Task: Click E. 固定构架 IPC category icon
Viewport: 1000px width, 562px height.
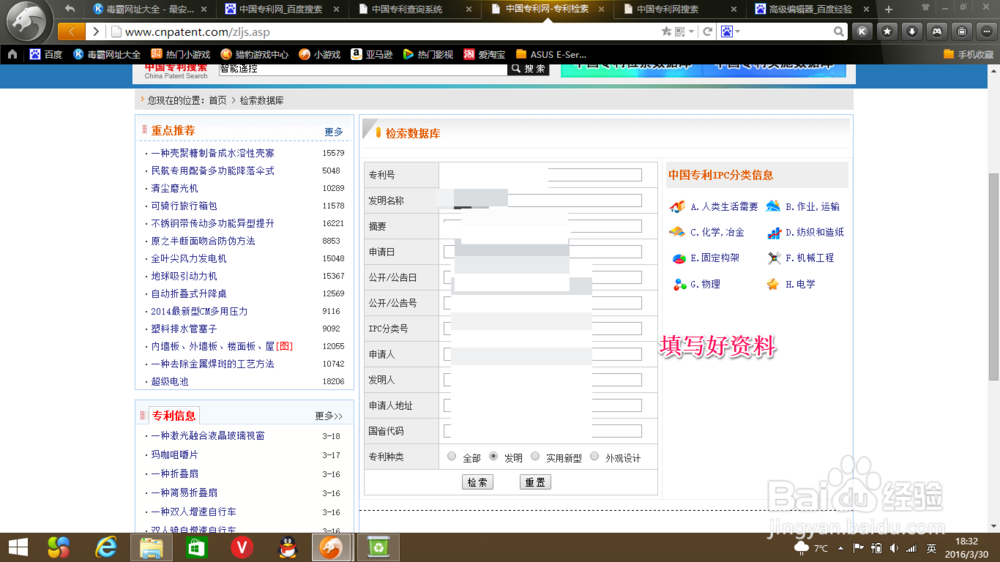Action: point(679,258)
